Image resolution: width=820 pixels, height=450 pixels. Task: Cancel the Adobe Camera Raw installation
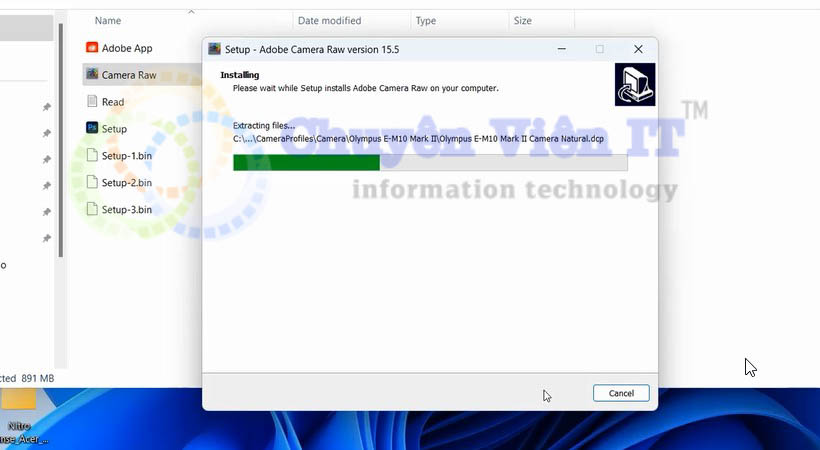click(621, 394)
